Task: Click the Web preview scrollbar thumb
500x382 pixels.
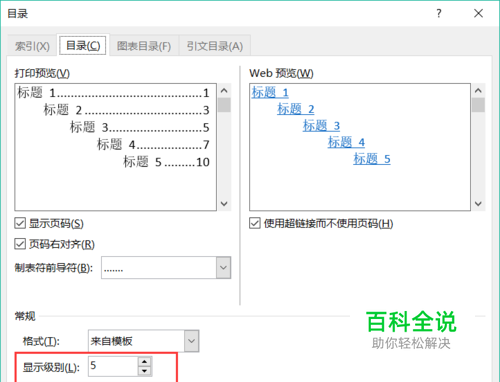Action: [x=478, y=105]
